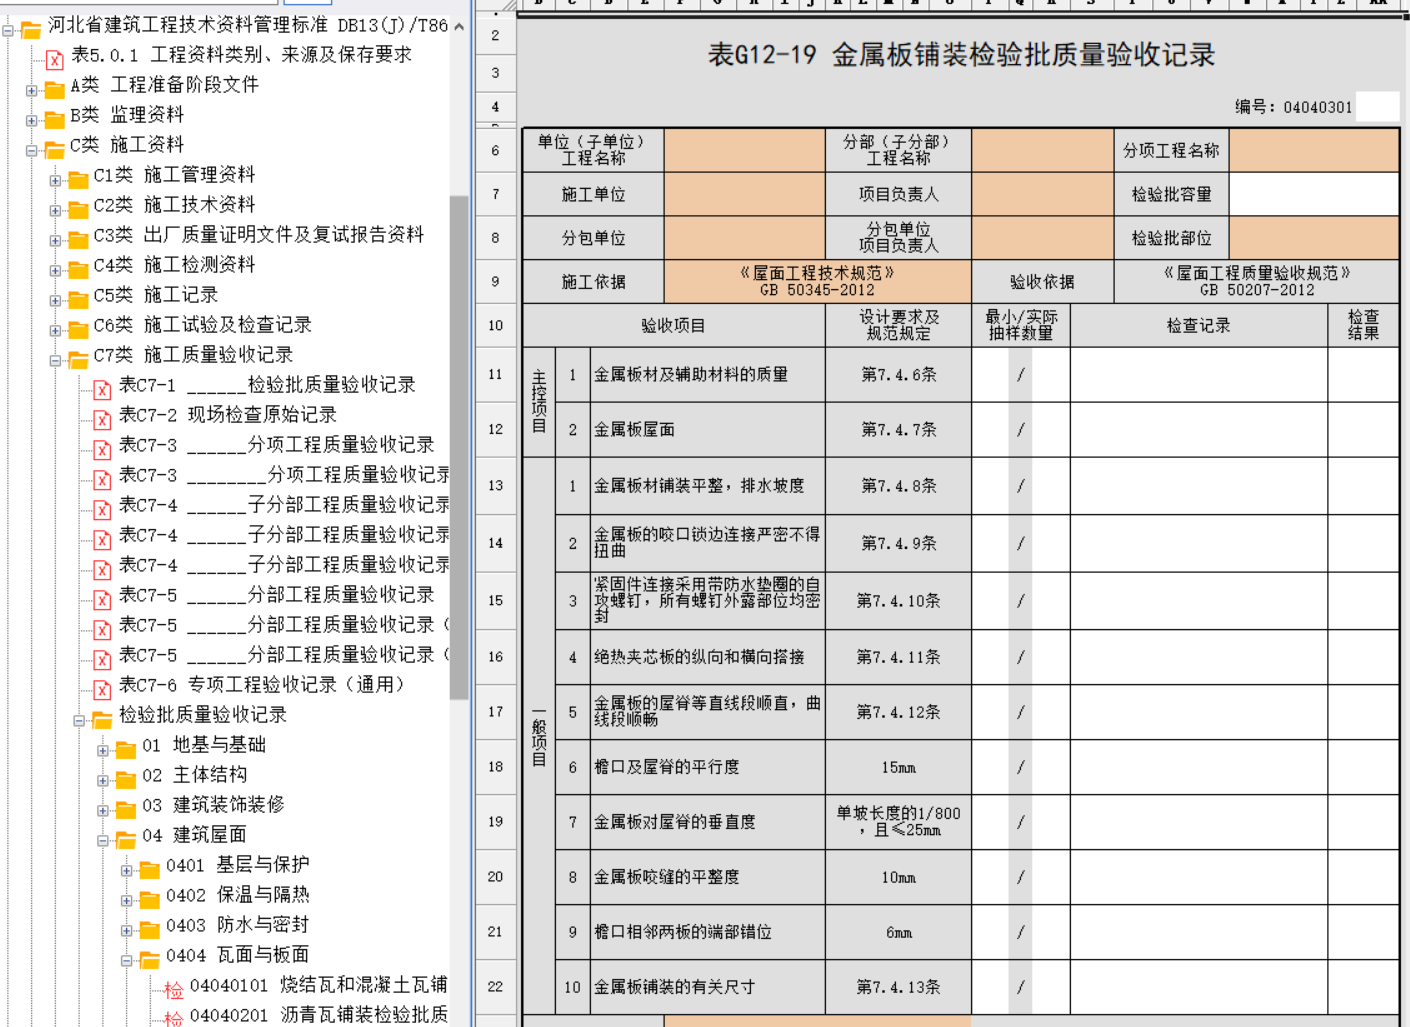The image size is (1410, 1027).
Task: Expand the 01 地基与基础 folder
Action: coord(103,750)
